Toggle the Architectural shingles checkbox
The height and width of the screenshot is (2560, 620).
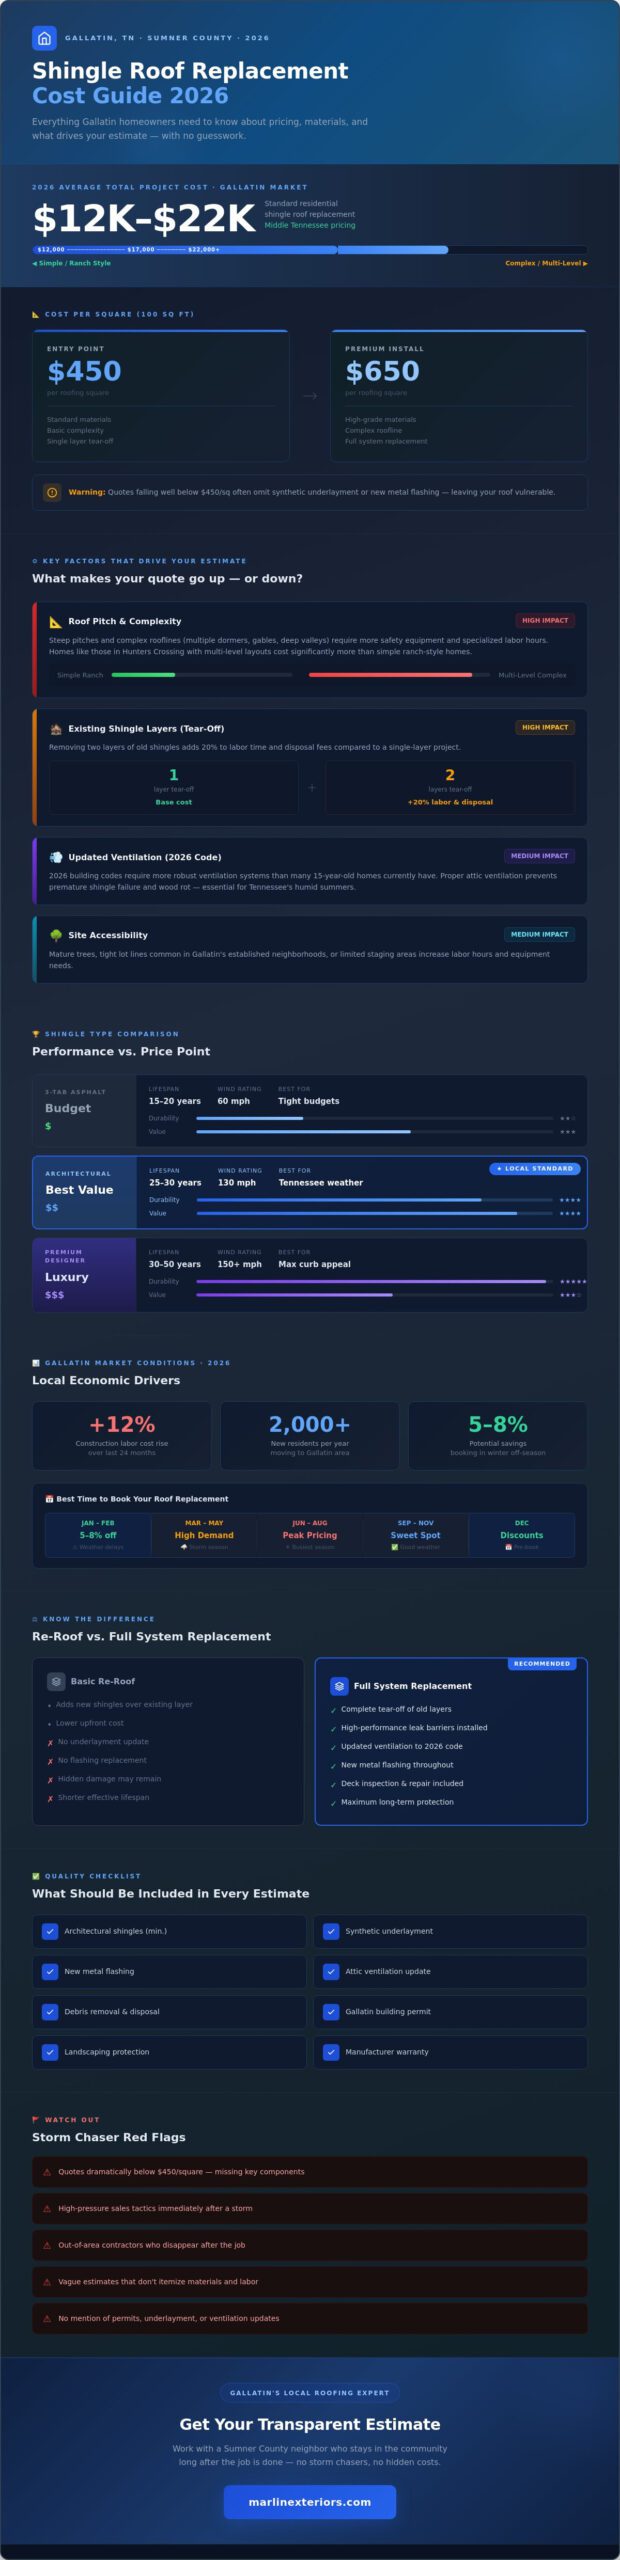tap(50, 1931)
